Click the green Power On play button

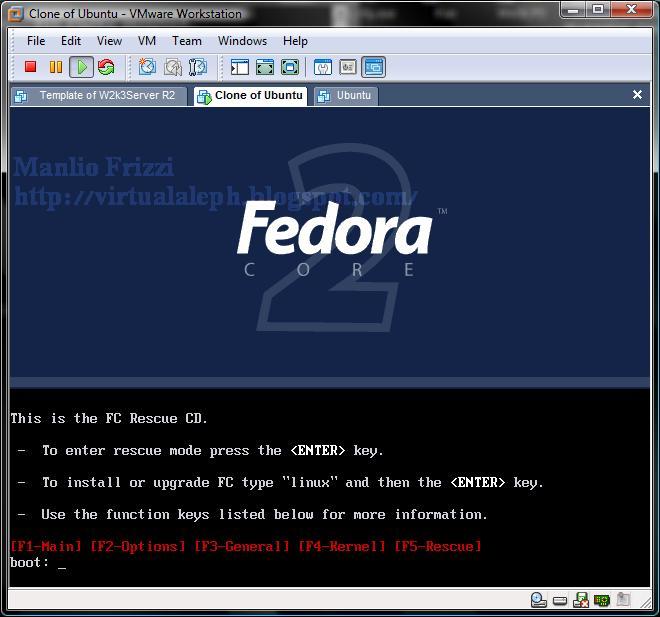pos(81,67)
